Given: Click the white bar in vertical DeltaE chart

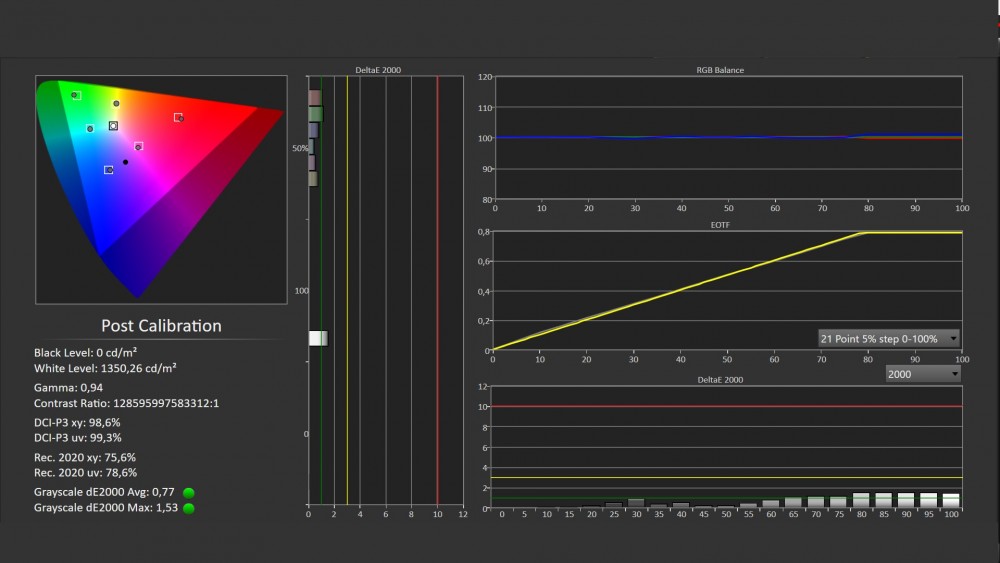Looking at the screenshot, I should (318, 338).
